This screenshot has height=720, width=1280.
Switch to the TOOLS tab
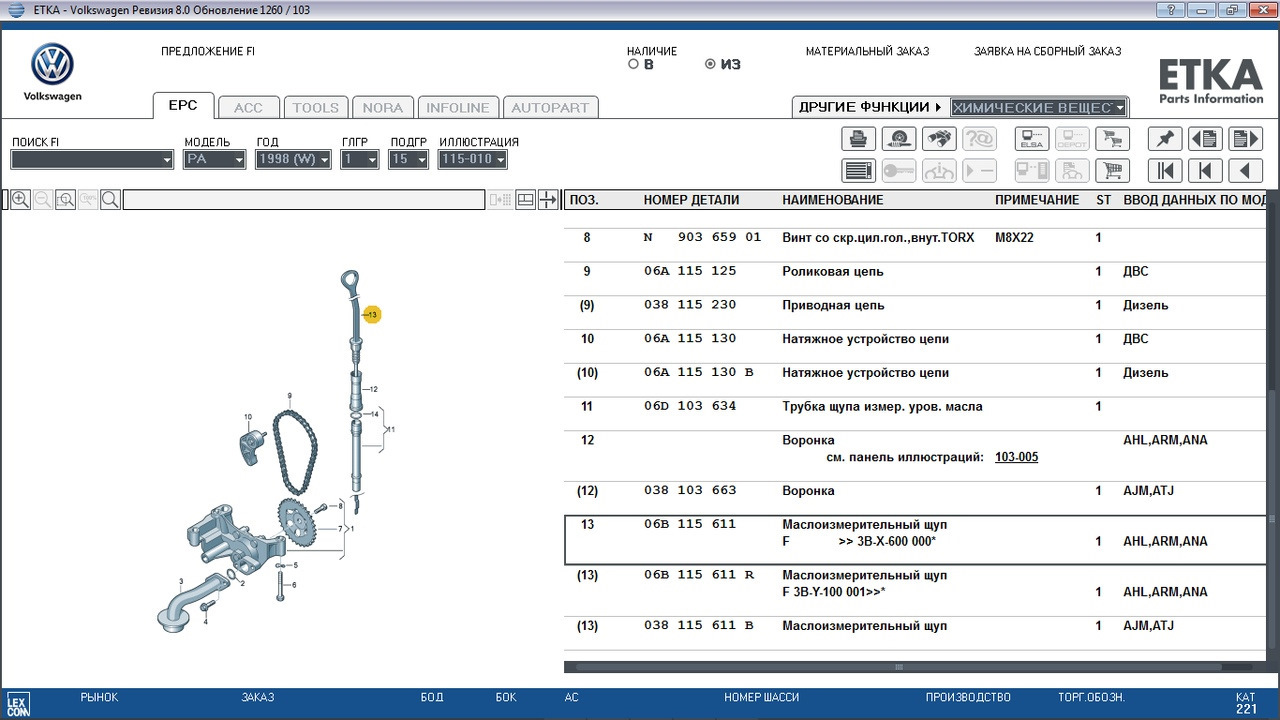[x=316, y=108]
